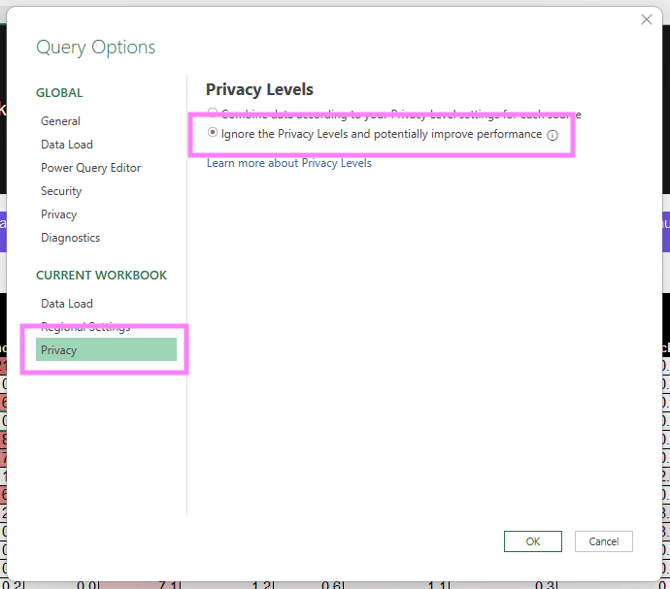Choose Ignore the Privacy Levels radio button

(212, 133)
